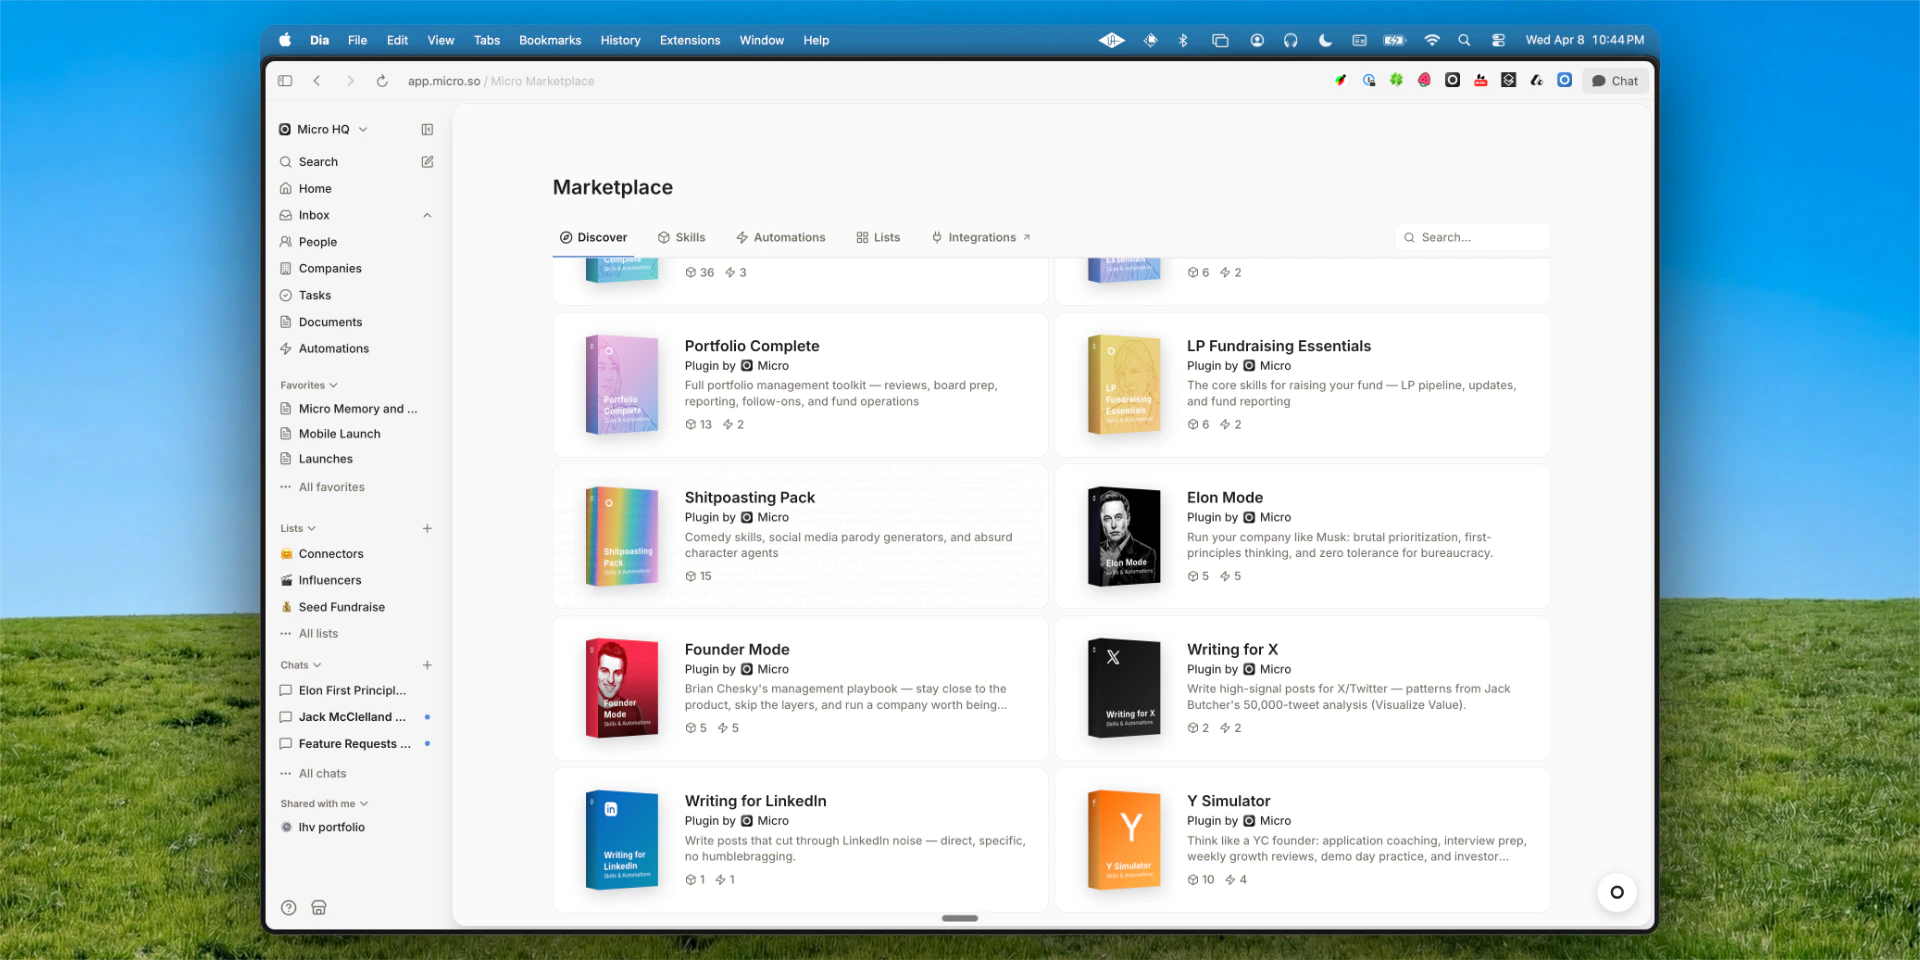1920x960 pixels.
Task: Open macOS Spotlight search icon
Action: point(1464,40)
